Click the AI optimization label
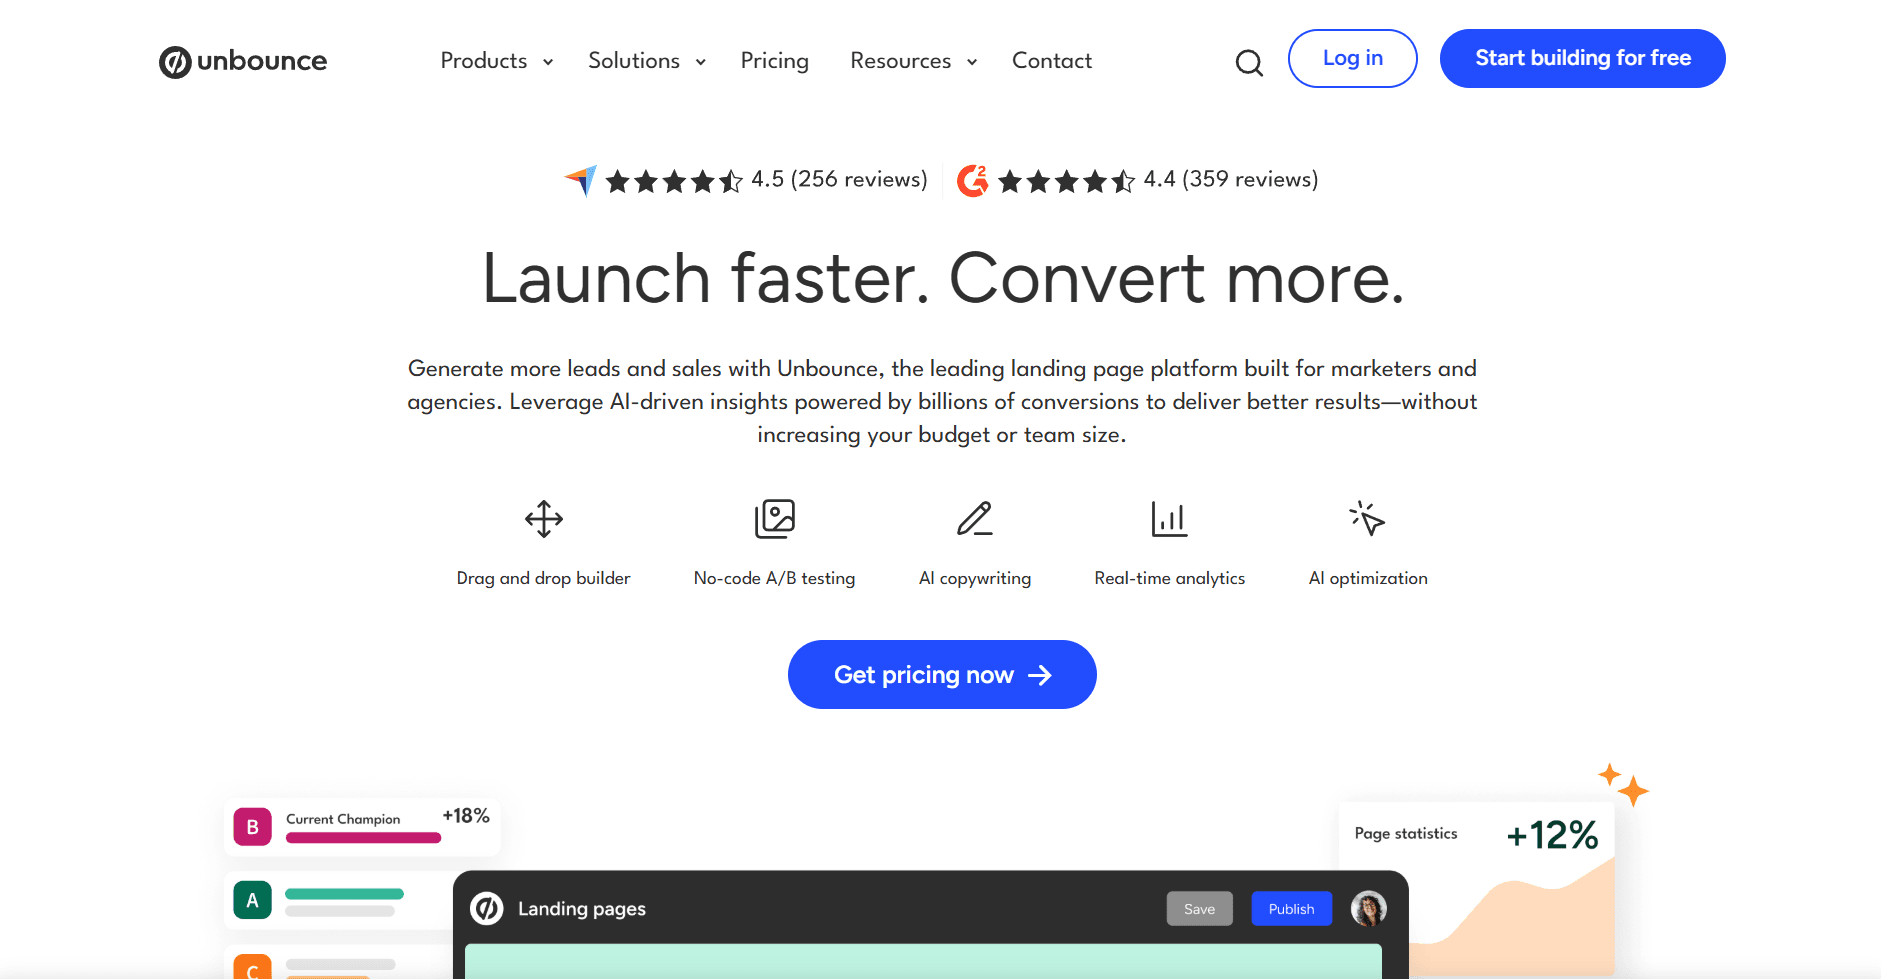 [1368, 578]
